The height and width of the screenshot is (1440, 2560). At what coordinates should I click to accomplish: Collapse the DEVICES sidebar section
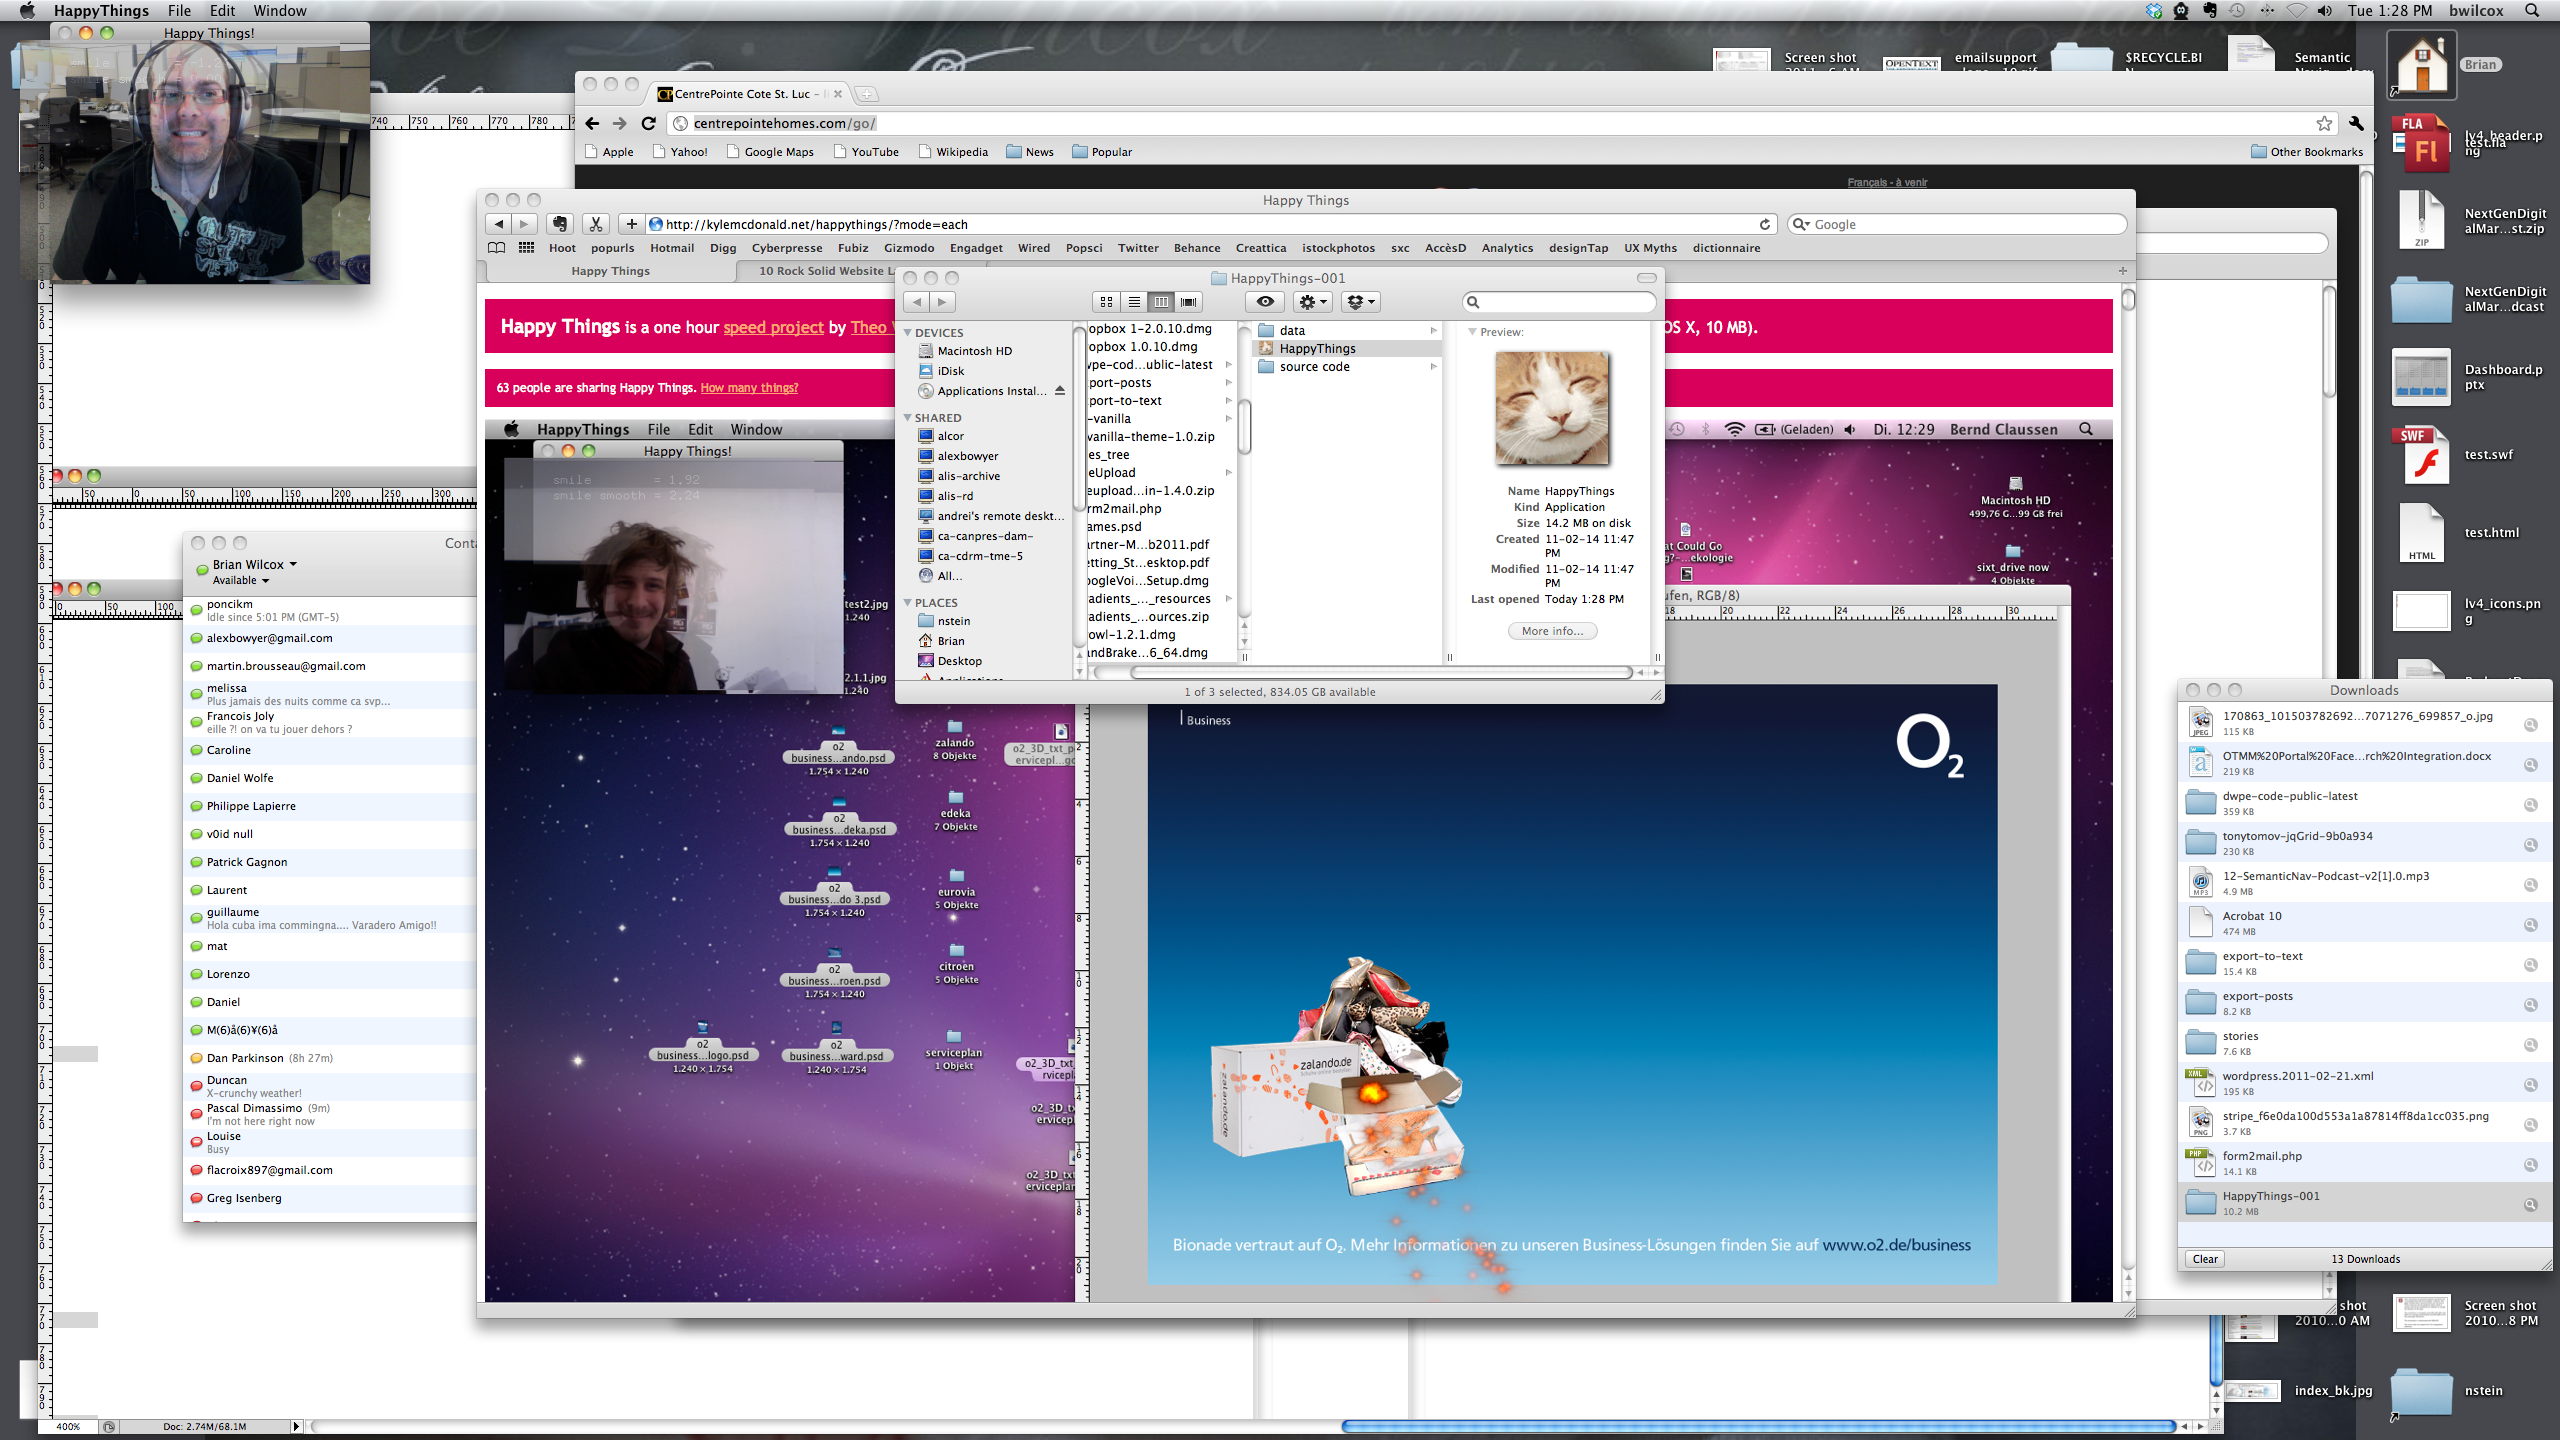(908, 333)
